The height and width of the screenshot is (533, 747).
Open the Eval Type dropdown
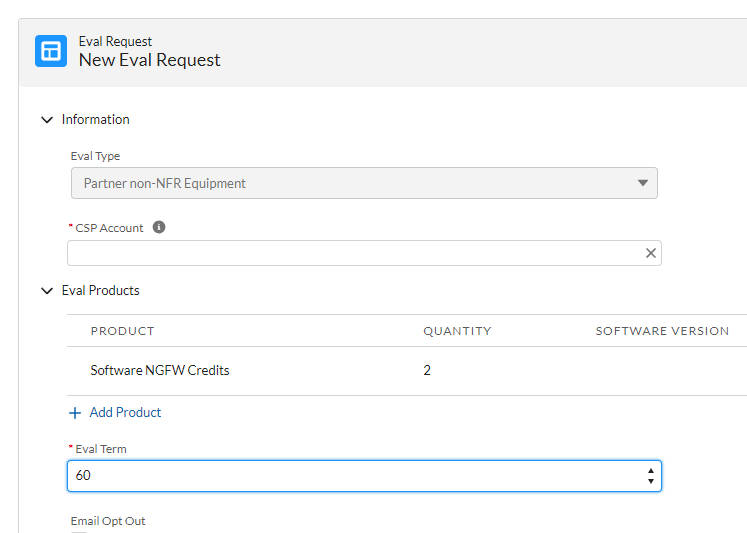[364, 183]
